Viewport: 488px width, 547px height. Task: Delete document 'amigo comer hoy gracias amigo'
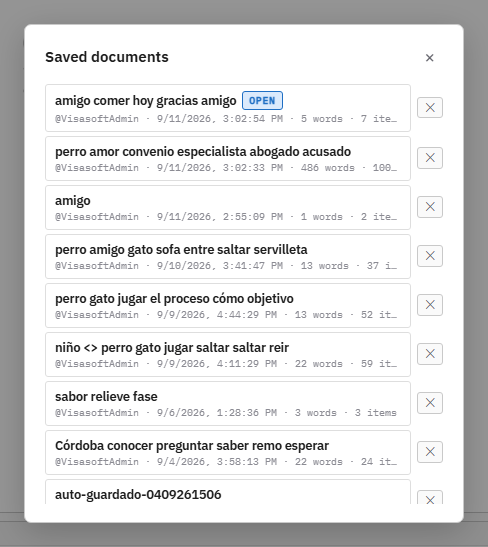coord(430,107)
